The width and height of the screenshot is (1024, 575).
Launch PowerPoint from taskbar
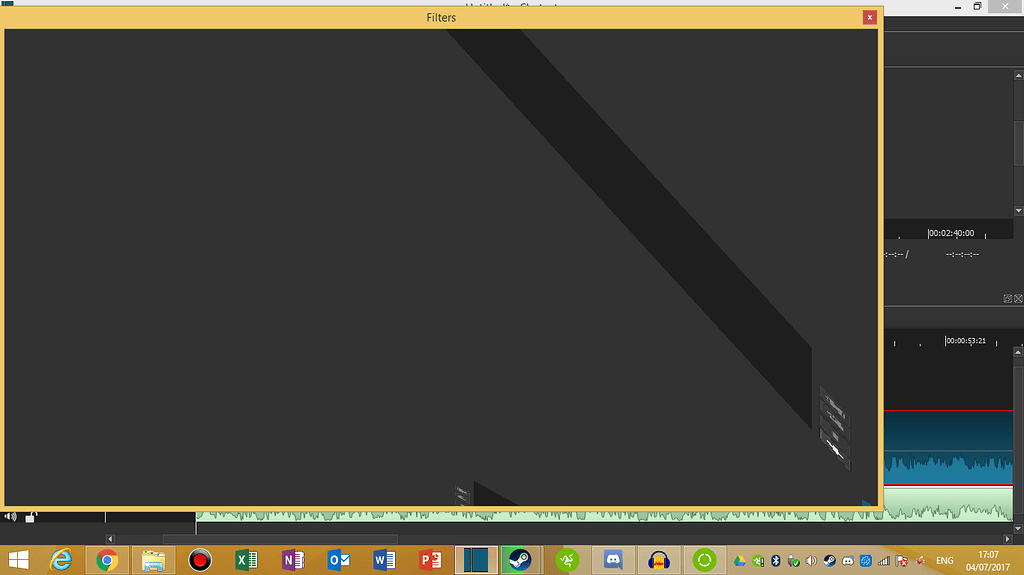[x=430, y=560]
